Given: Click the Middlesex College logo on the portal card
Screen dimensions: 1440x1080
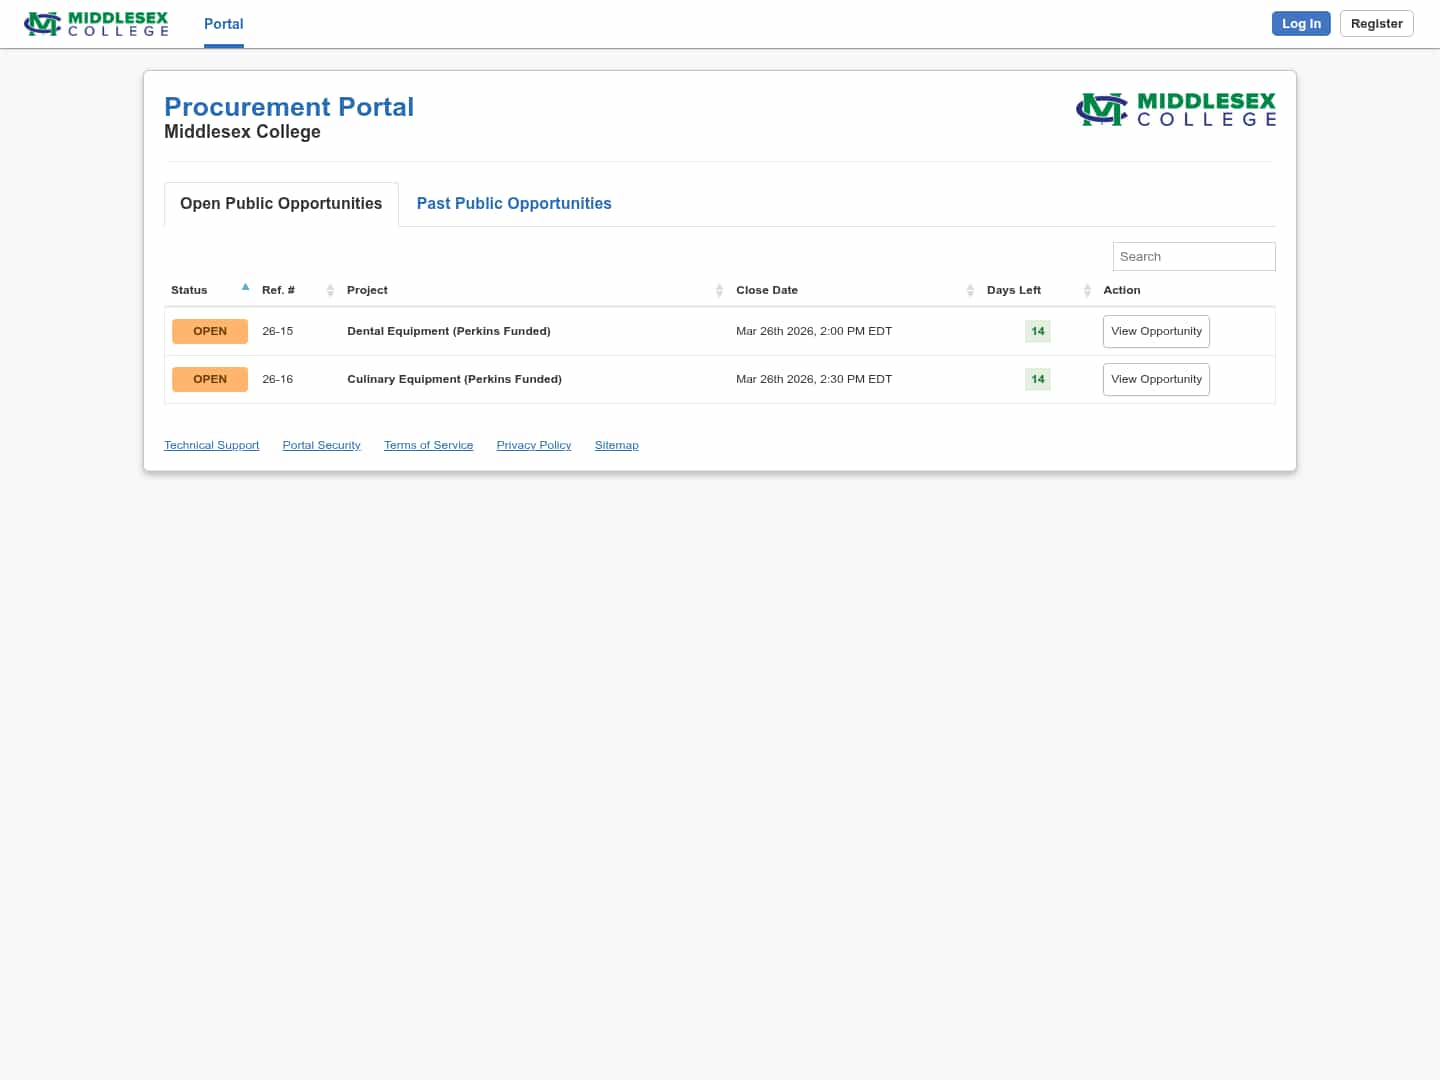Looking at the screenshot, I should (x=1176, y=109).
